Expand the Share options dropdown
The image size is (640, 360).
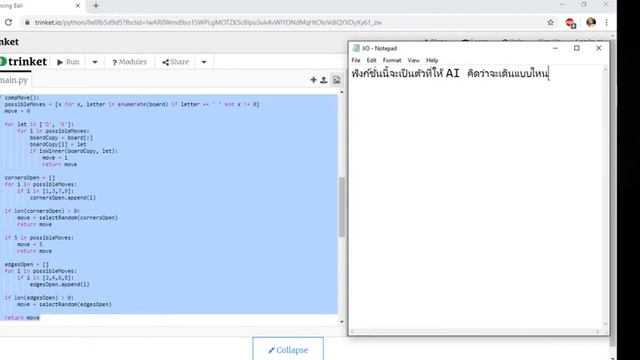[204, 62]
